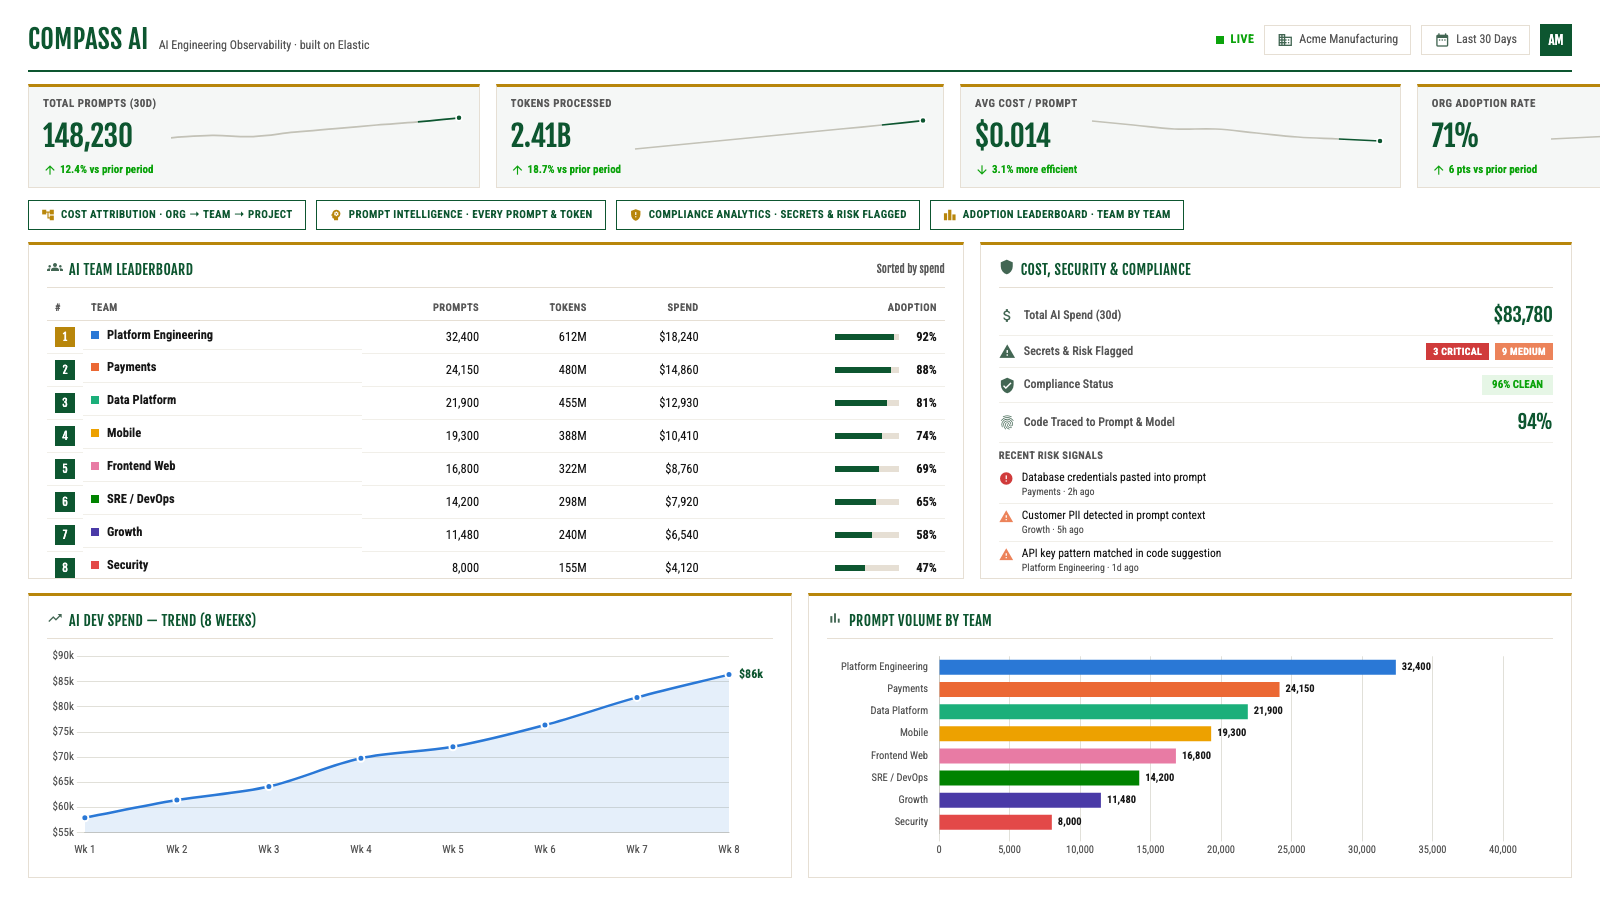This screenshot has height=900, width=1600.
Task: Click the up arrow in Total Prompts card
Action: [50, 170]
